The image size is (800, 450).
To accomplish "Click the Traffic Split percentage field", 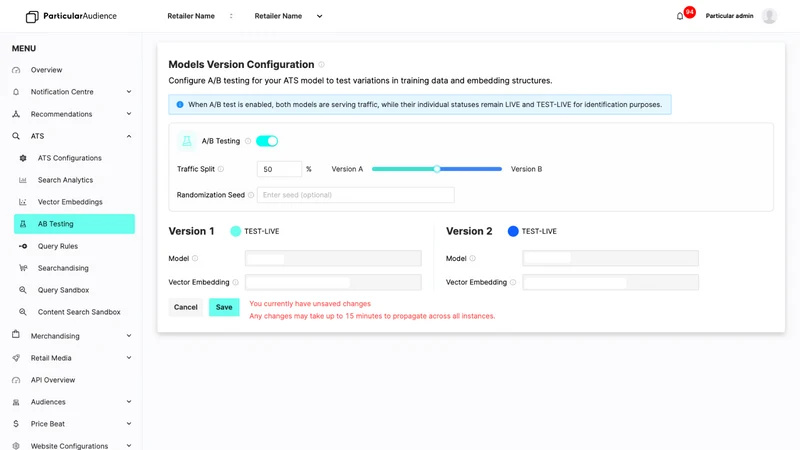I will click(x=280, y=169).
